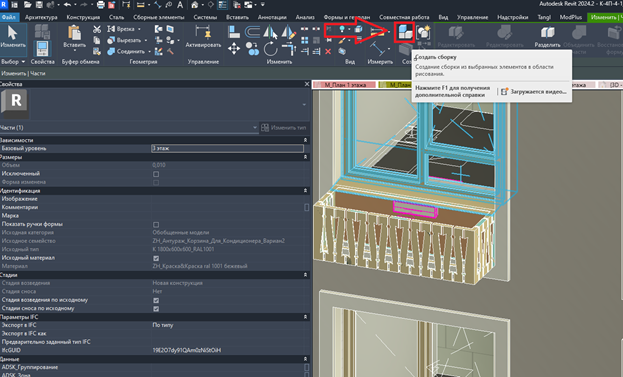Open the М_План 1 этажа view tab

344,85
